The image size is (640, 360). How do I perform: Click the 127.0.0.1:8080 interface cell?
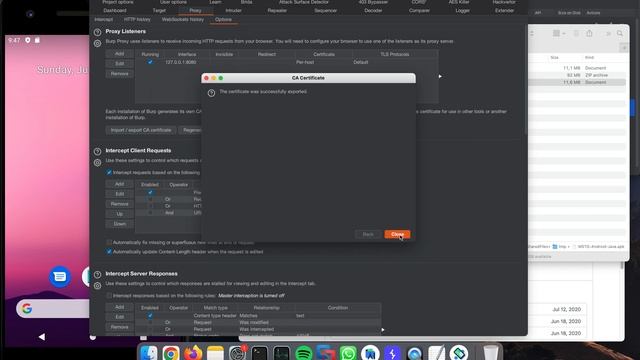click(x=180, y=62)
